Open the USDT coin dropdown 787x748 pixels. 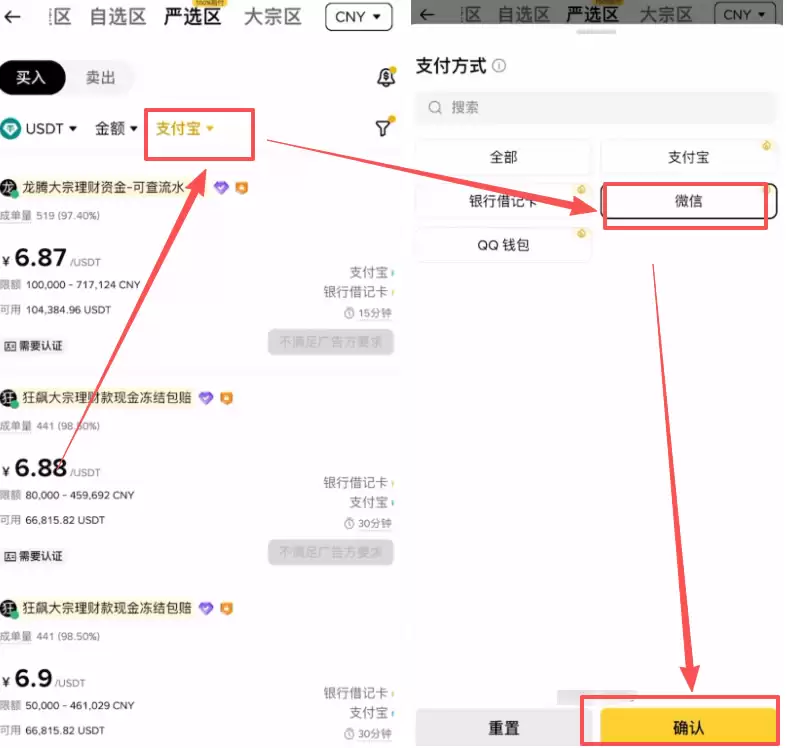point(51,129)
